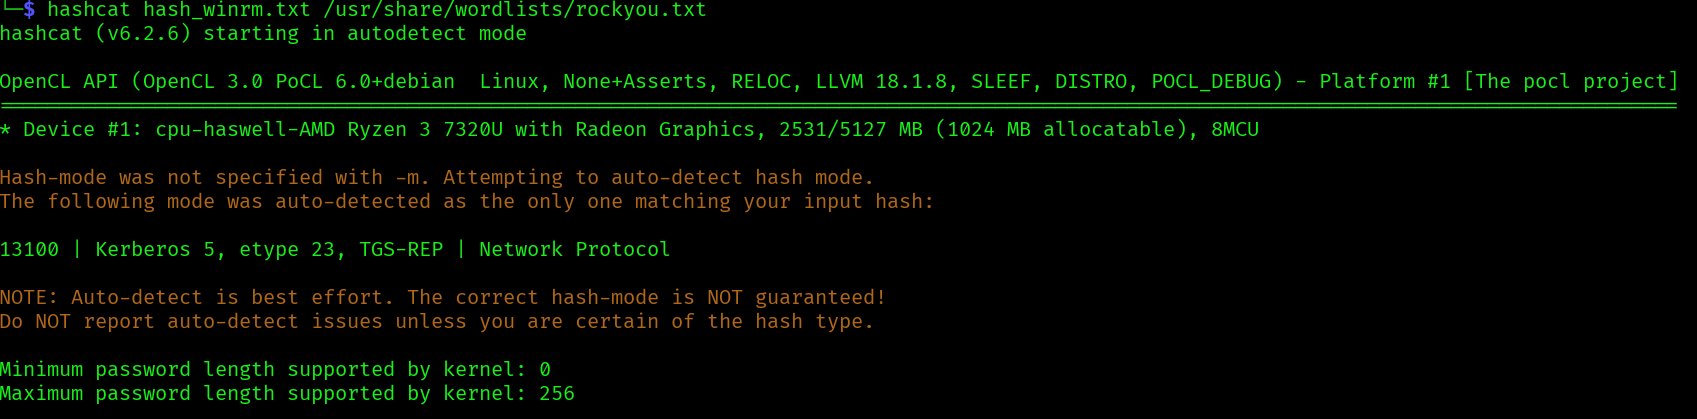The width and height of the screenshot is (1697, 419).
Task: Click the words "autodetect mode" in the startup line
Action: click(x=436, y=34)
